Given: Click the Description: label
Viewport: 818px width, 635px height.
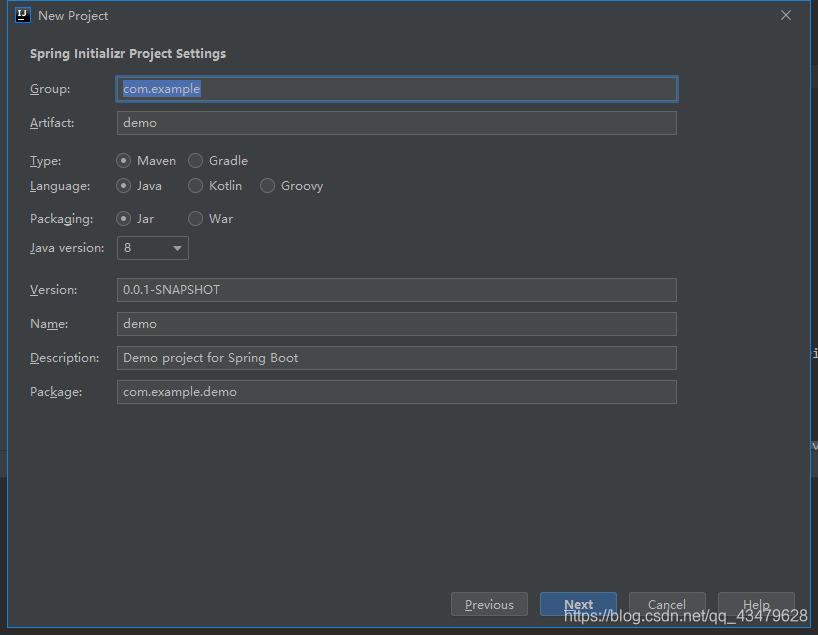Looking at the screenshot, I should [x=65, y=358].
